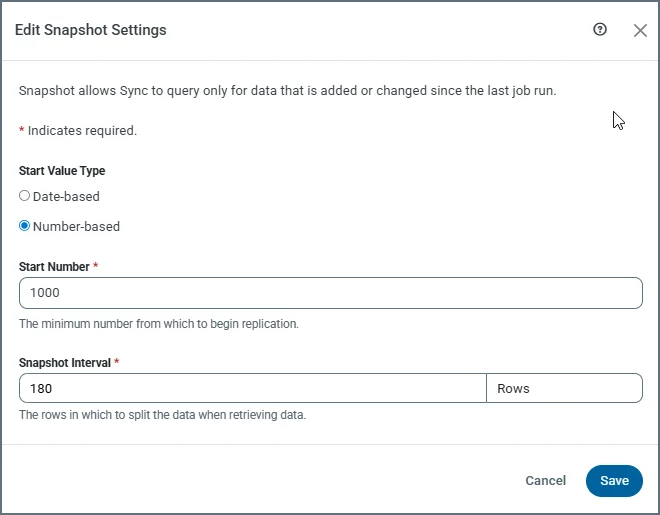660x515 pixels.
Task: Click the 'rows in which to split the data' hint
Action: click(x=162, y=415)
